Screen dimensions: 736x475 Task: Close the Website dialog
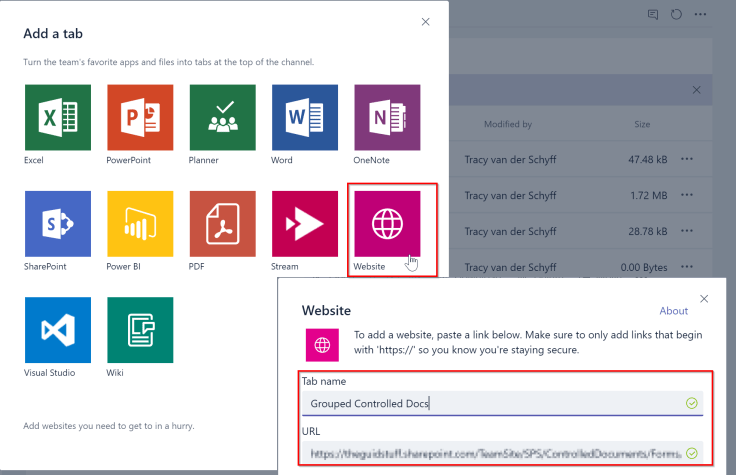pyautogui.click(x=704, y=298)
